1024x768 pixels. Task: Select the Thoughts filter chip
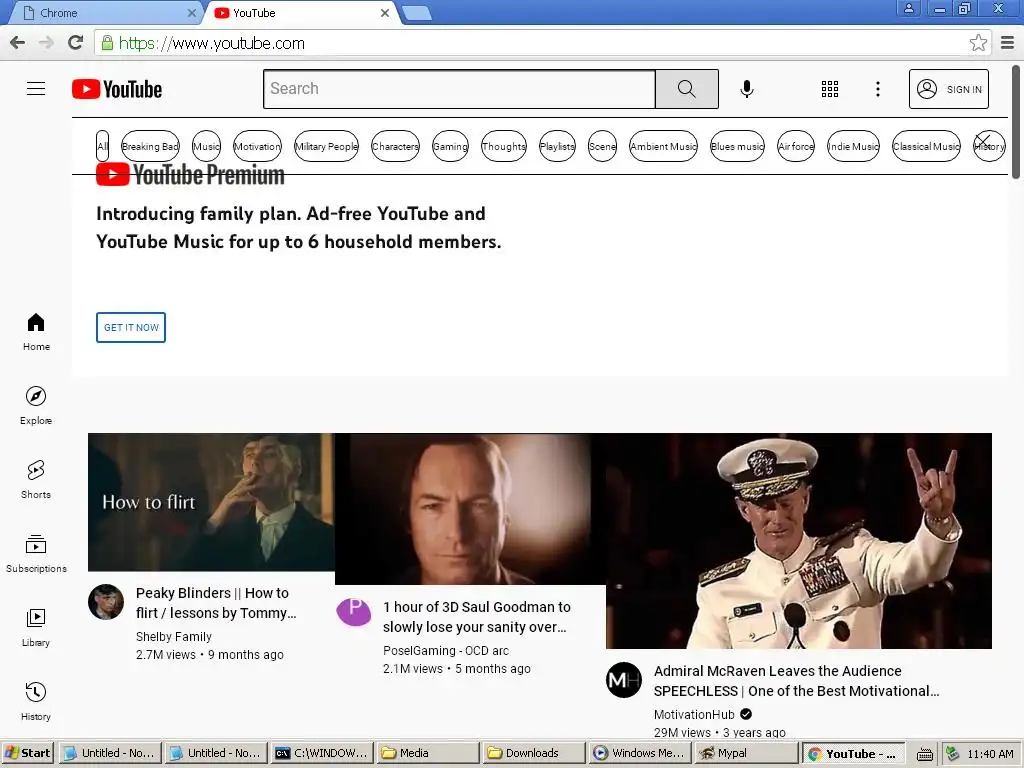tap(504, 146)
